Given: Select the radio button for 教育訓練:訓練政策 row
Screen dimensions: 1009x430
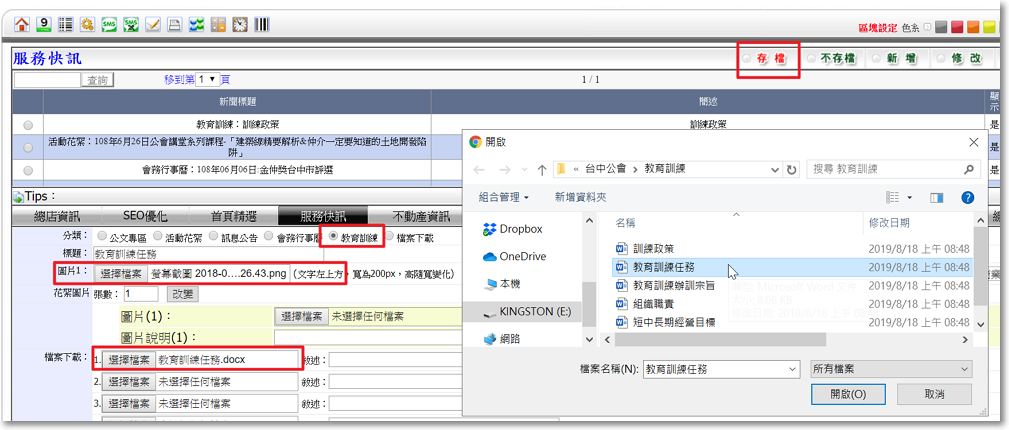Looking at the screenshot, I should point(28,125).
